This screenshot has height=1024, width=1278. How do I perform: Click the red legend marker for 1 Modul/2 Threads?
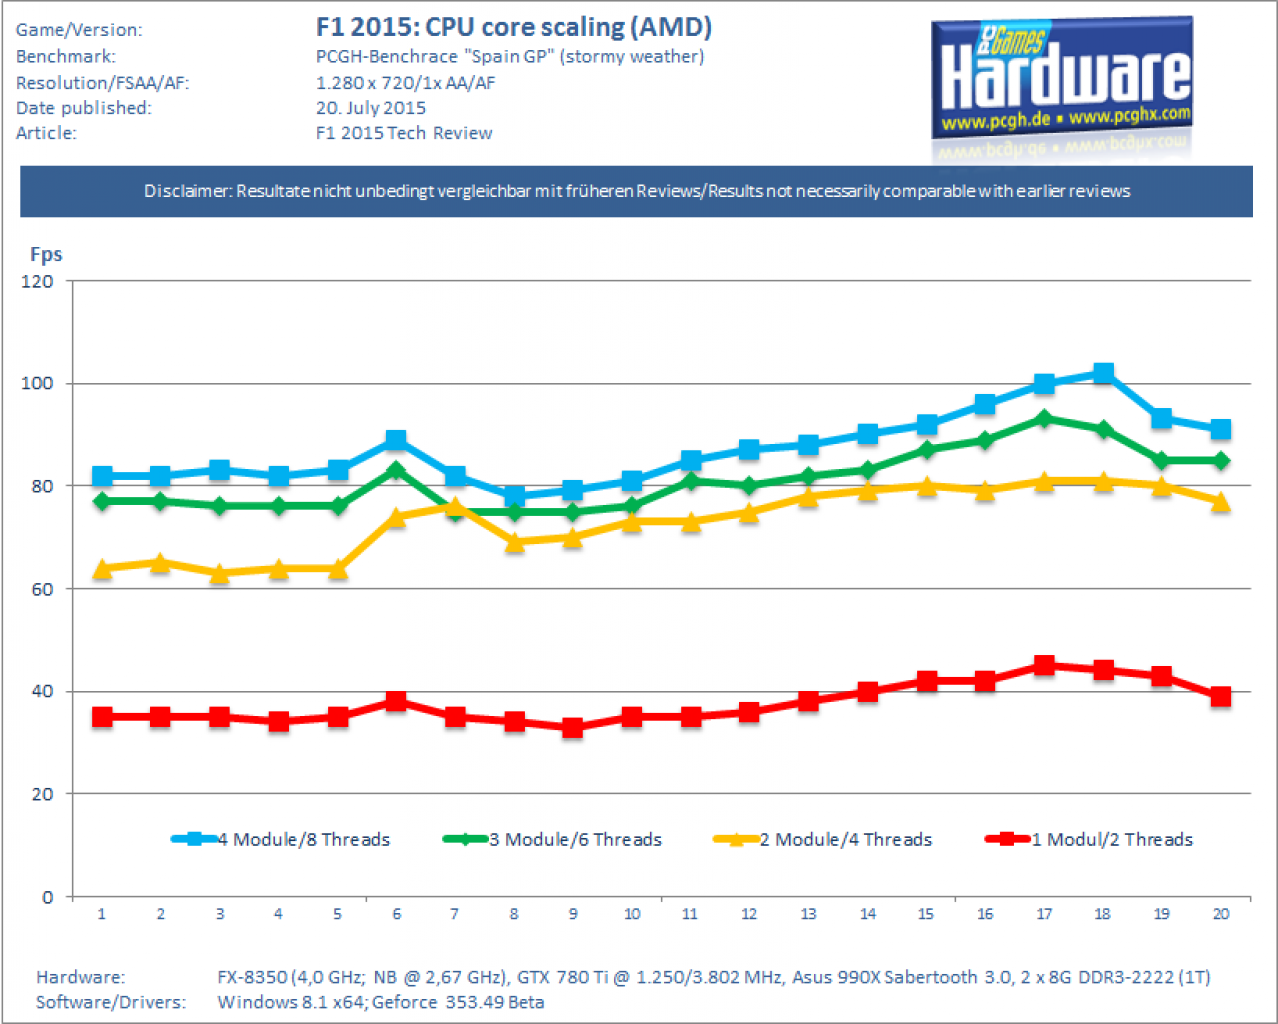coord(1008,839)
